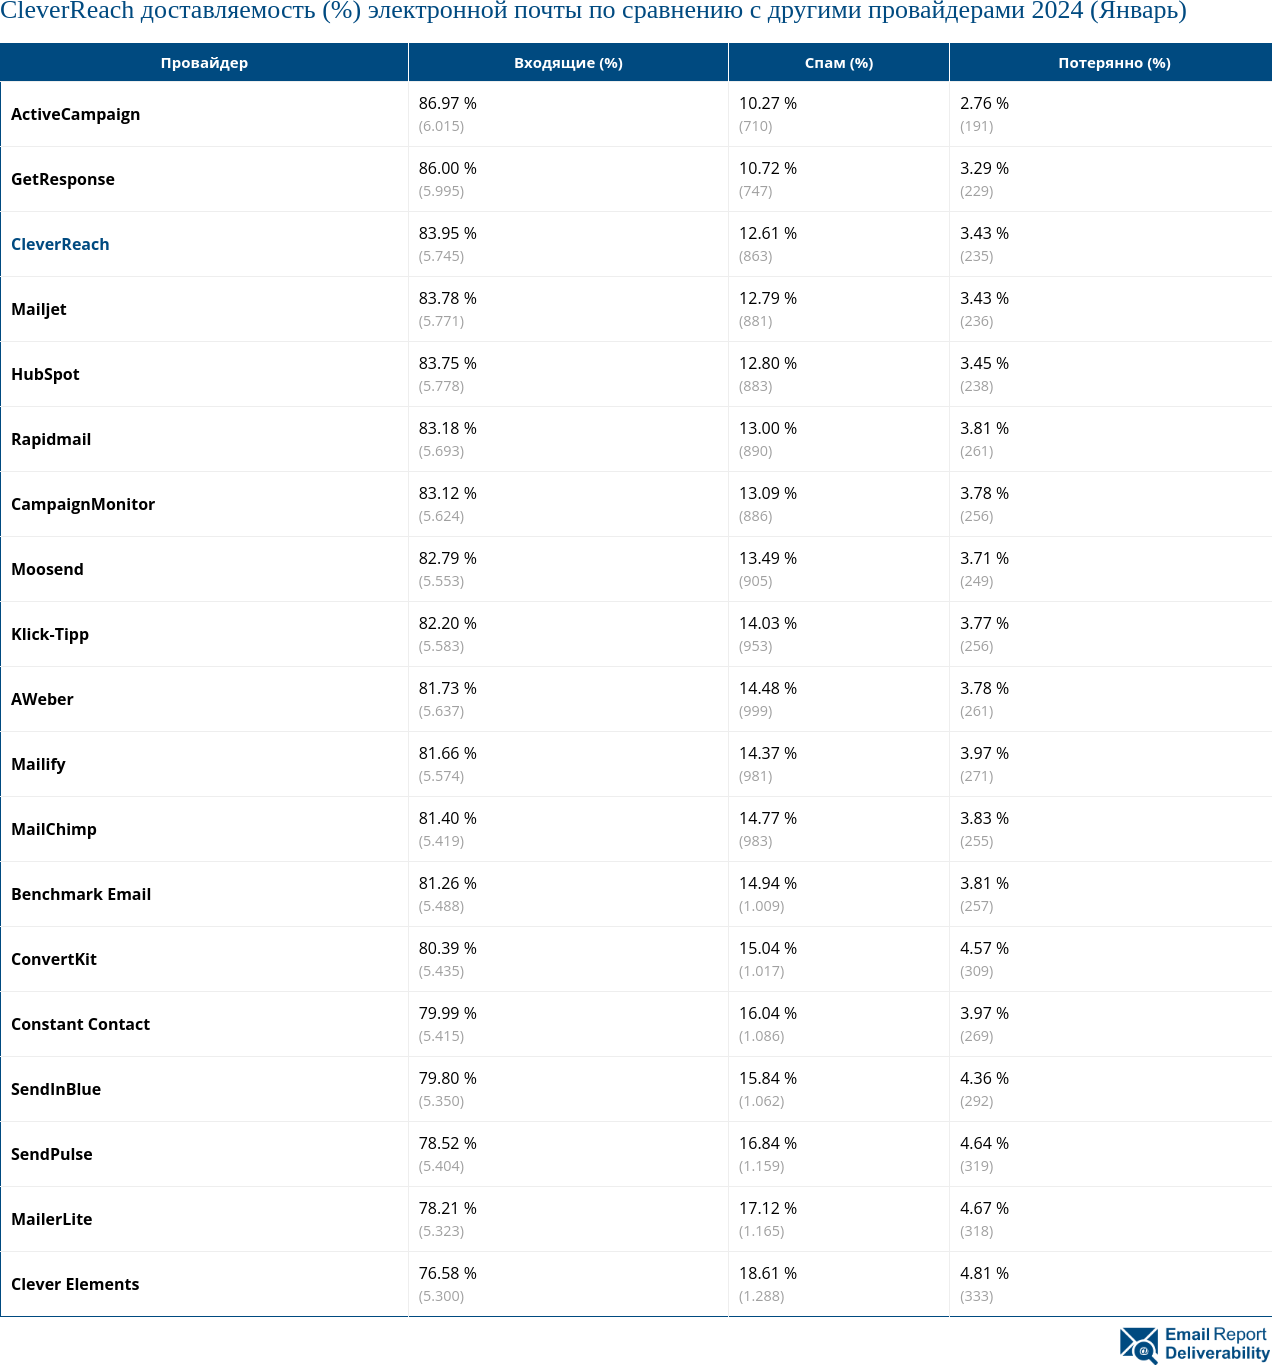Click the HubSpot provider name
Screen dimensions: 1272x1365
(x=45, y=374)
